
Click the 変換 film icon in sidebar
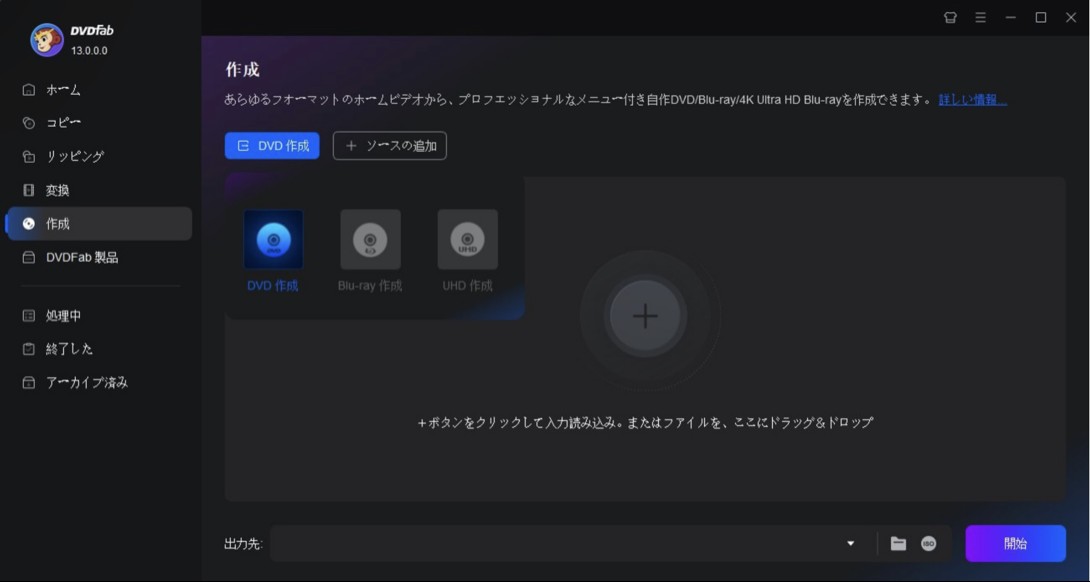29,190
